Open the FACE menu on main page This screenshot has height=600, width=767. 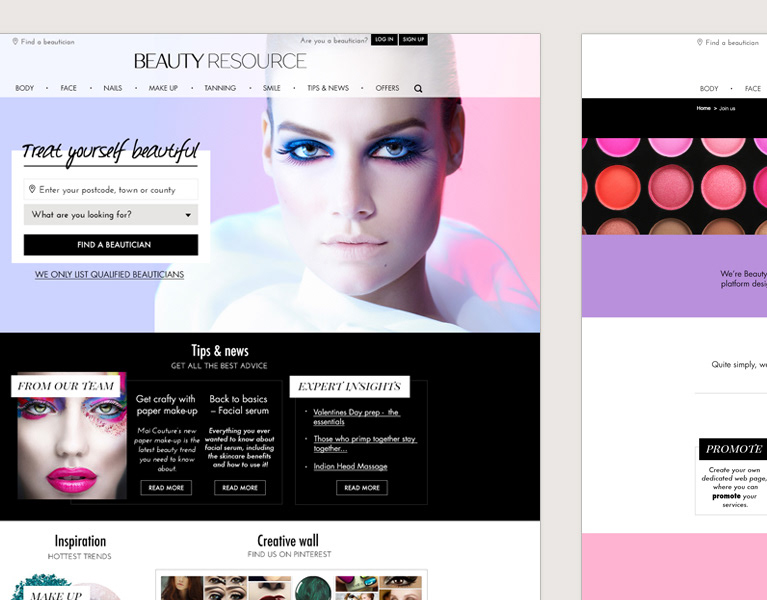click(x=68, y=88)
